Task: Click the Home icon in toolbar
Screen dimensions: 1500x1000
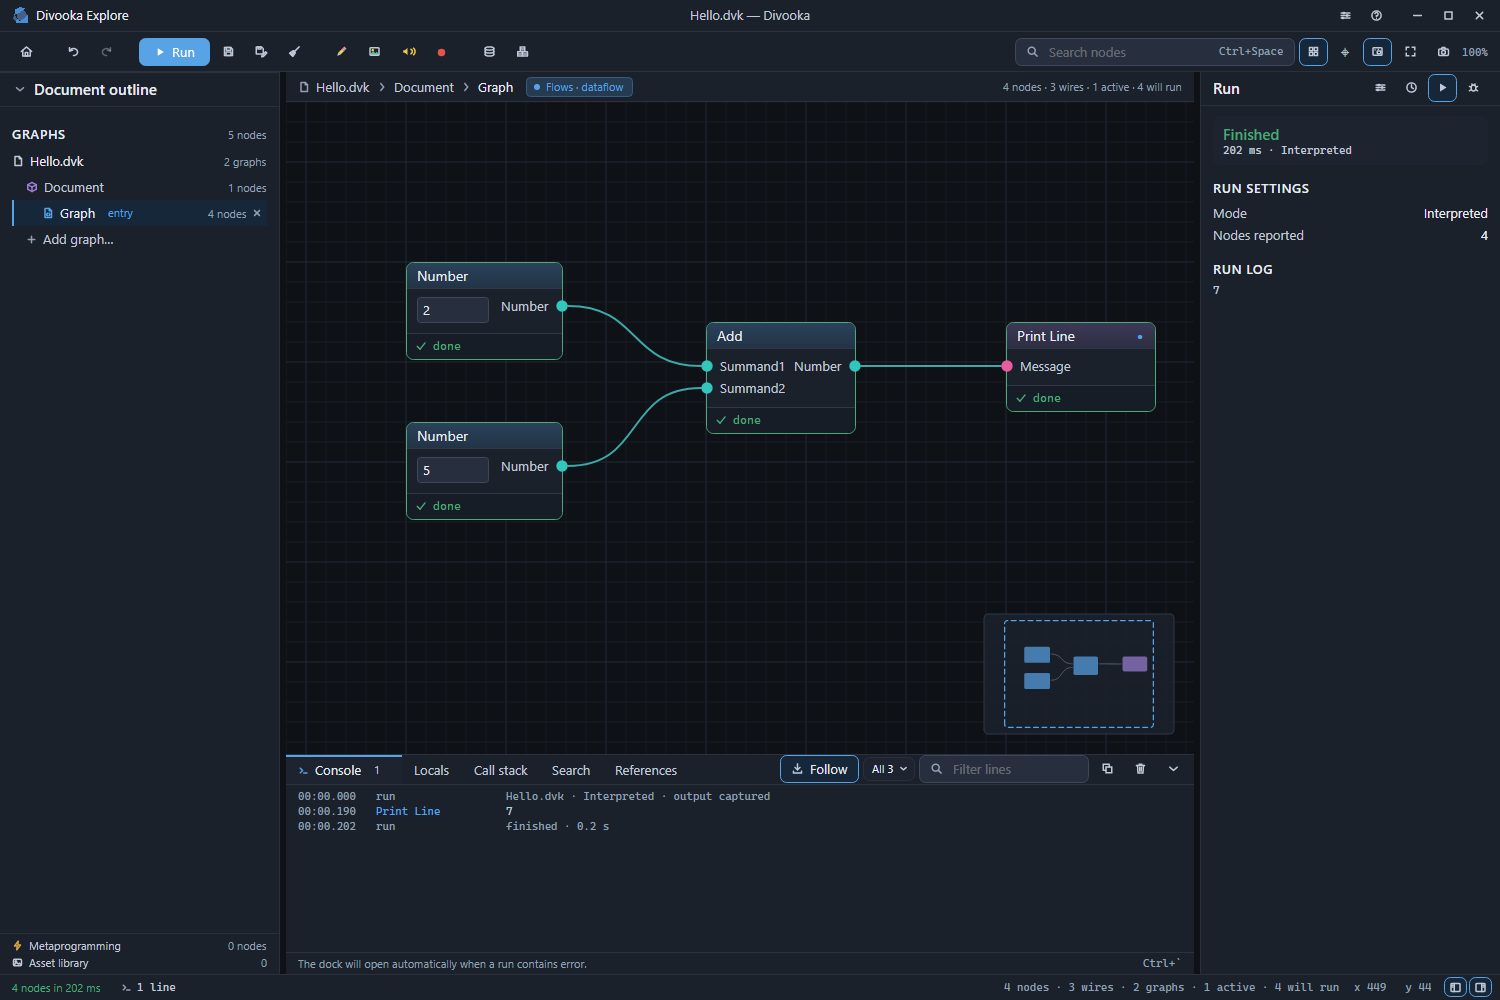Action: (27, 52)
